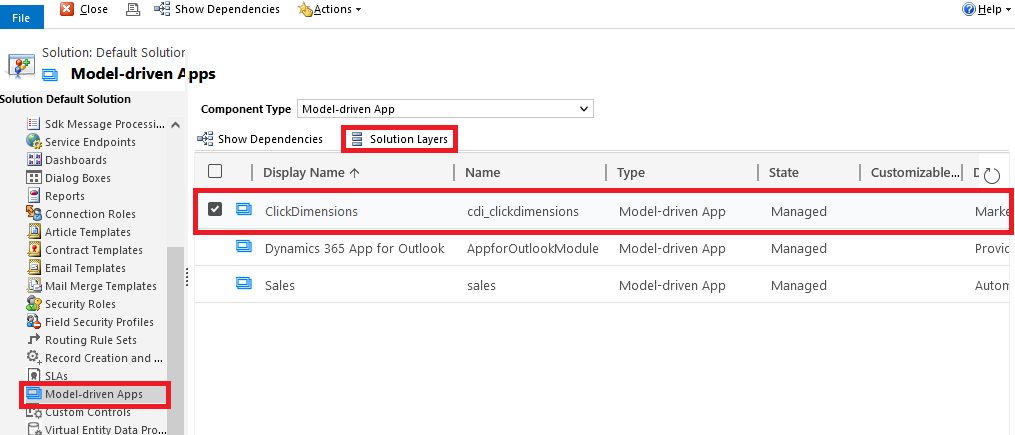Click the Solution Default Solution heading
The height and width of the screenshot is (435, 1015).
[x=65, y=99]
